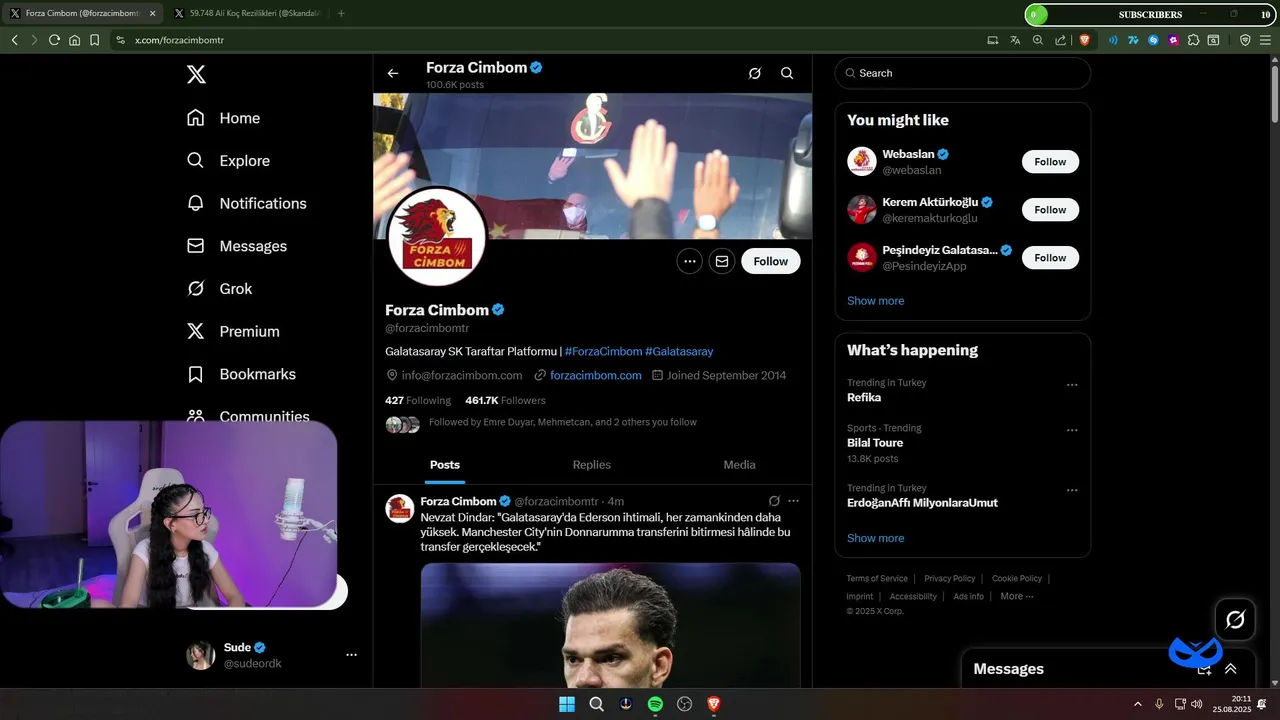Open the Notifications page
The image size is (1280, 720).
click(x=246, y=203)
